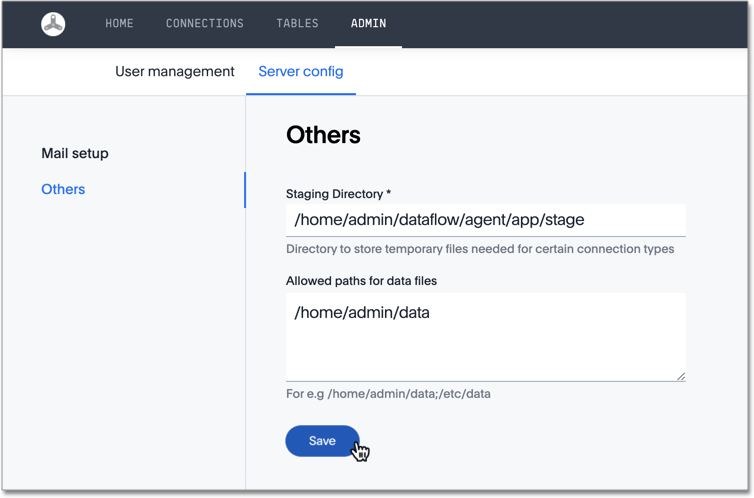This screenshot has width=754, height=498.
Task: Click the ThoughtSpot logo icon
Action: (54, 24)
